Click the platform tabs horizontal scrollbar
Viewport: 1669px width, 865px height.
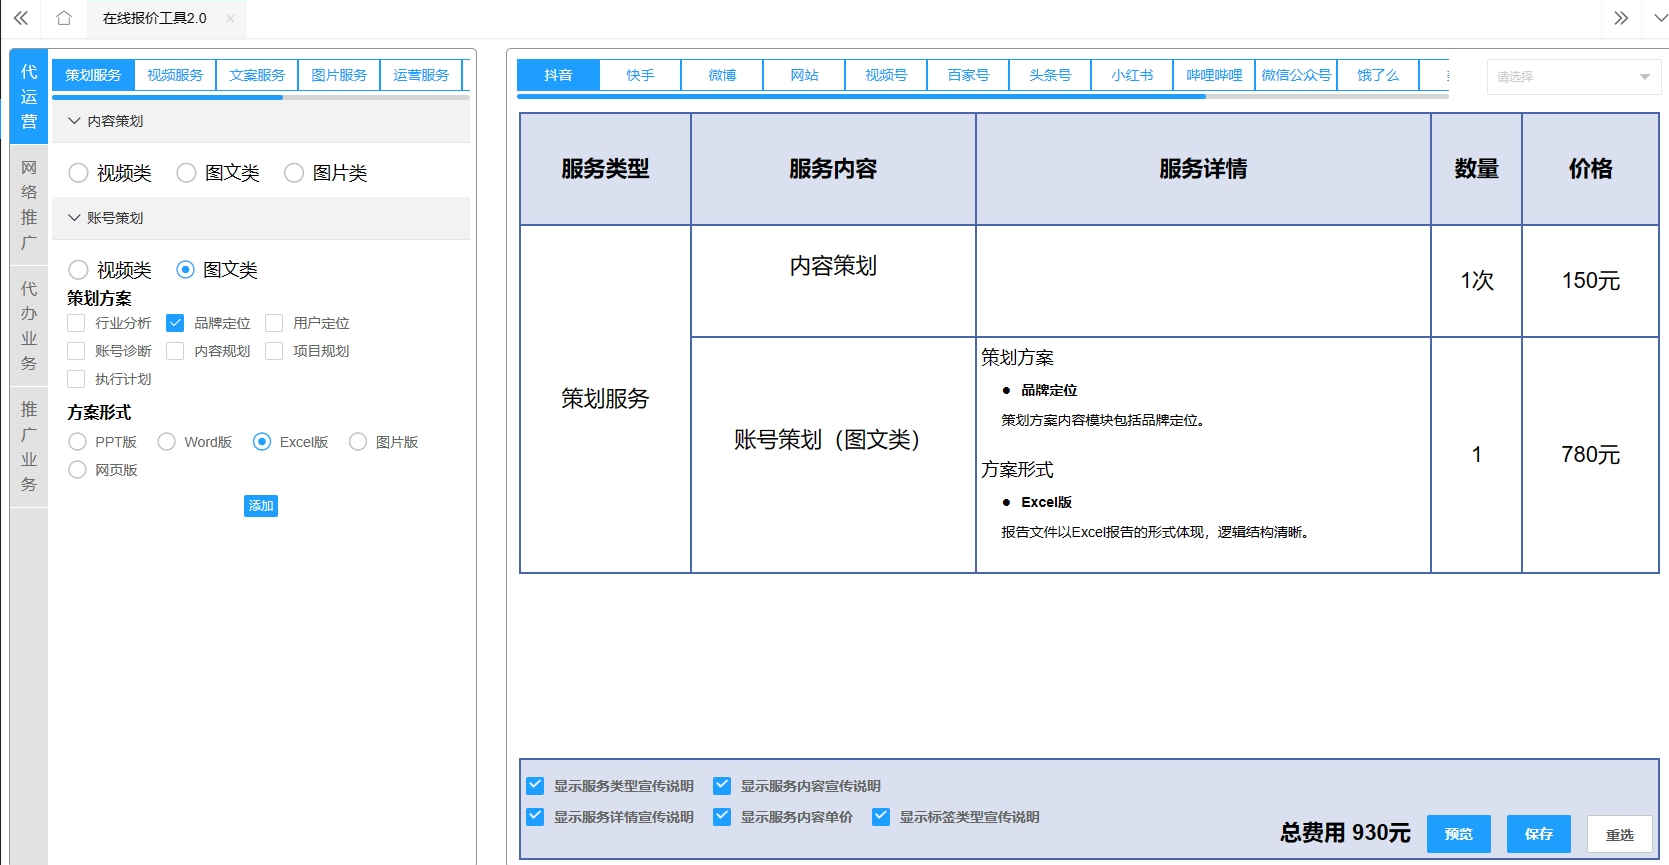pyautogui.click(x=860, y=97)
